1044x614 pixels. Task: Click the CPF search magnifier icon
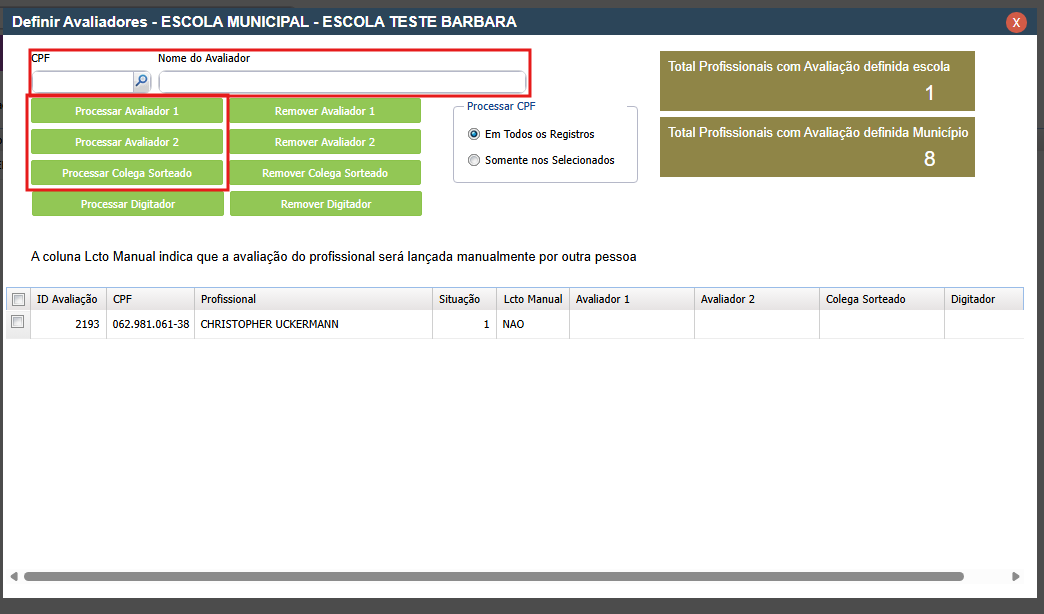[141, 81]
